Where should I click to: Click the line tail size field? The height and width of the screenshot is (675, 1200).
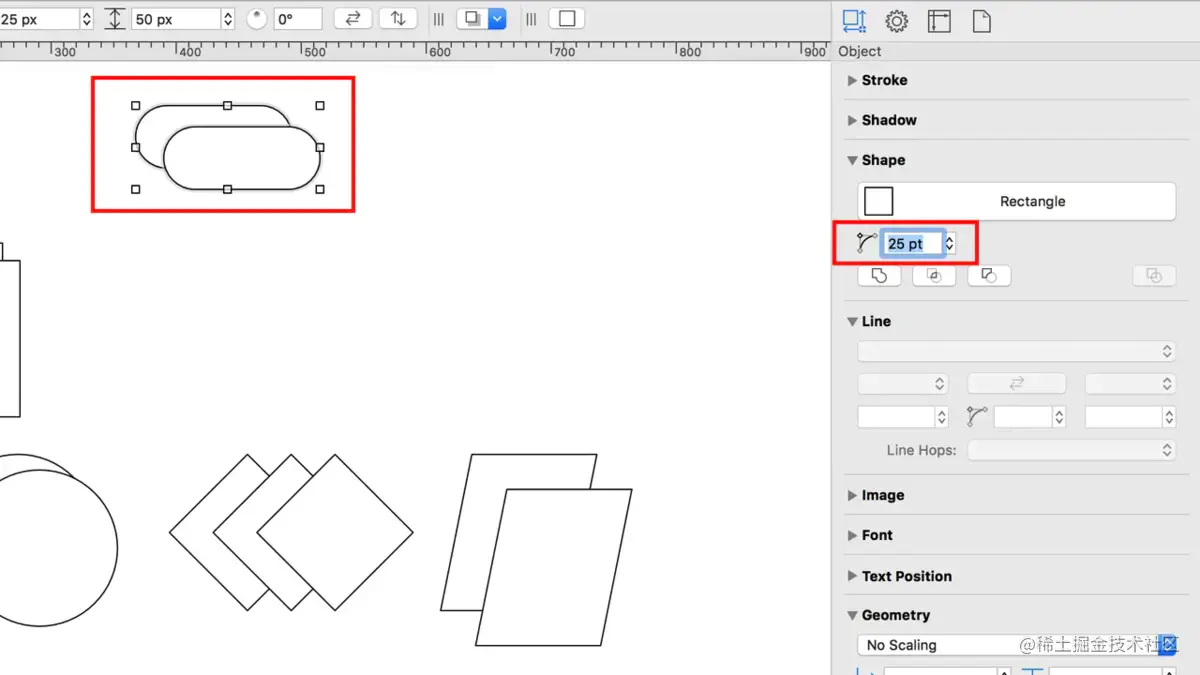tap(896, 417)
